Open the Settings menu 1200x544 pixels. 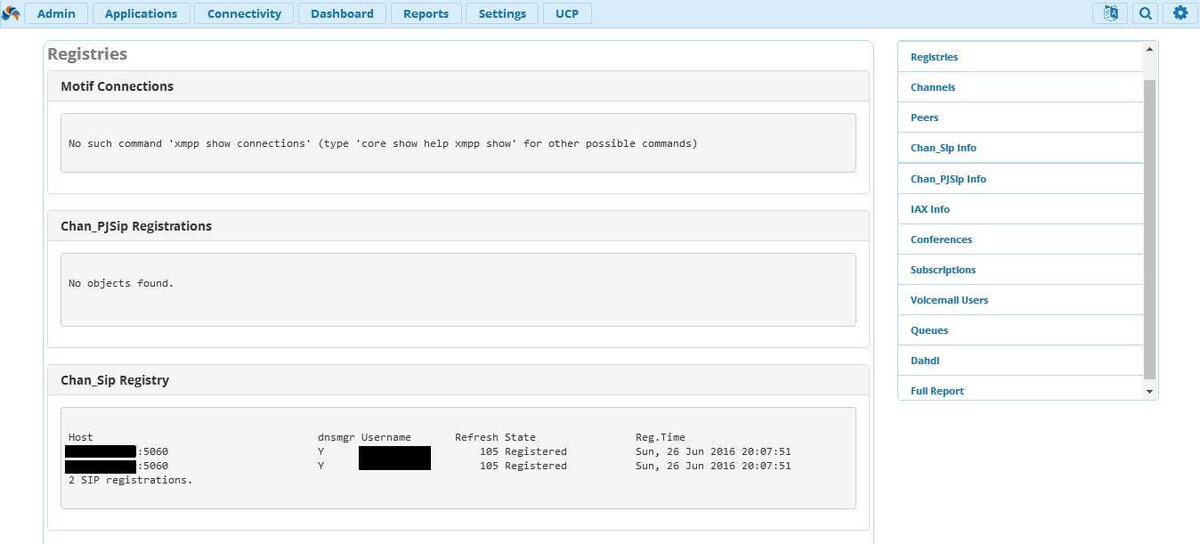[x=502, y=14]
